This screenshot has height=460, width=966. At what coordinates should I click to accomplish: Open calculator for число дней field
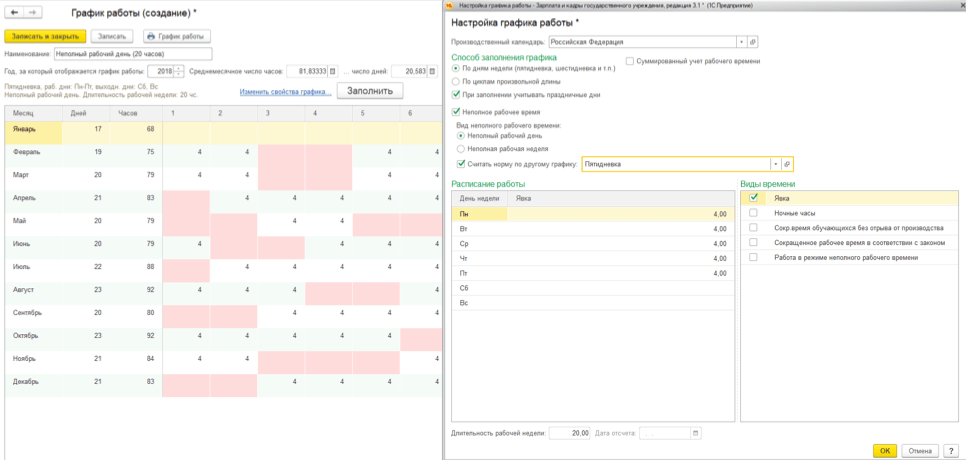pyautogui.click(x=431, y=71)
